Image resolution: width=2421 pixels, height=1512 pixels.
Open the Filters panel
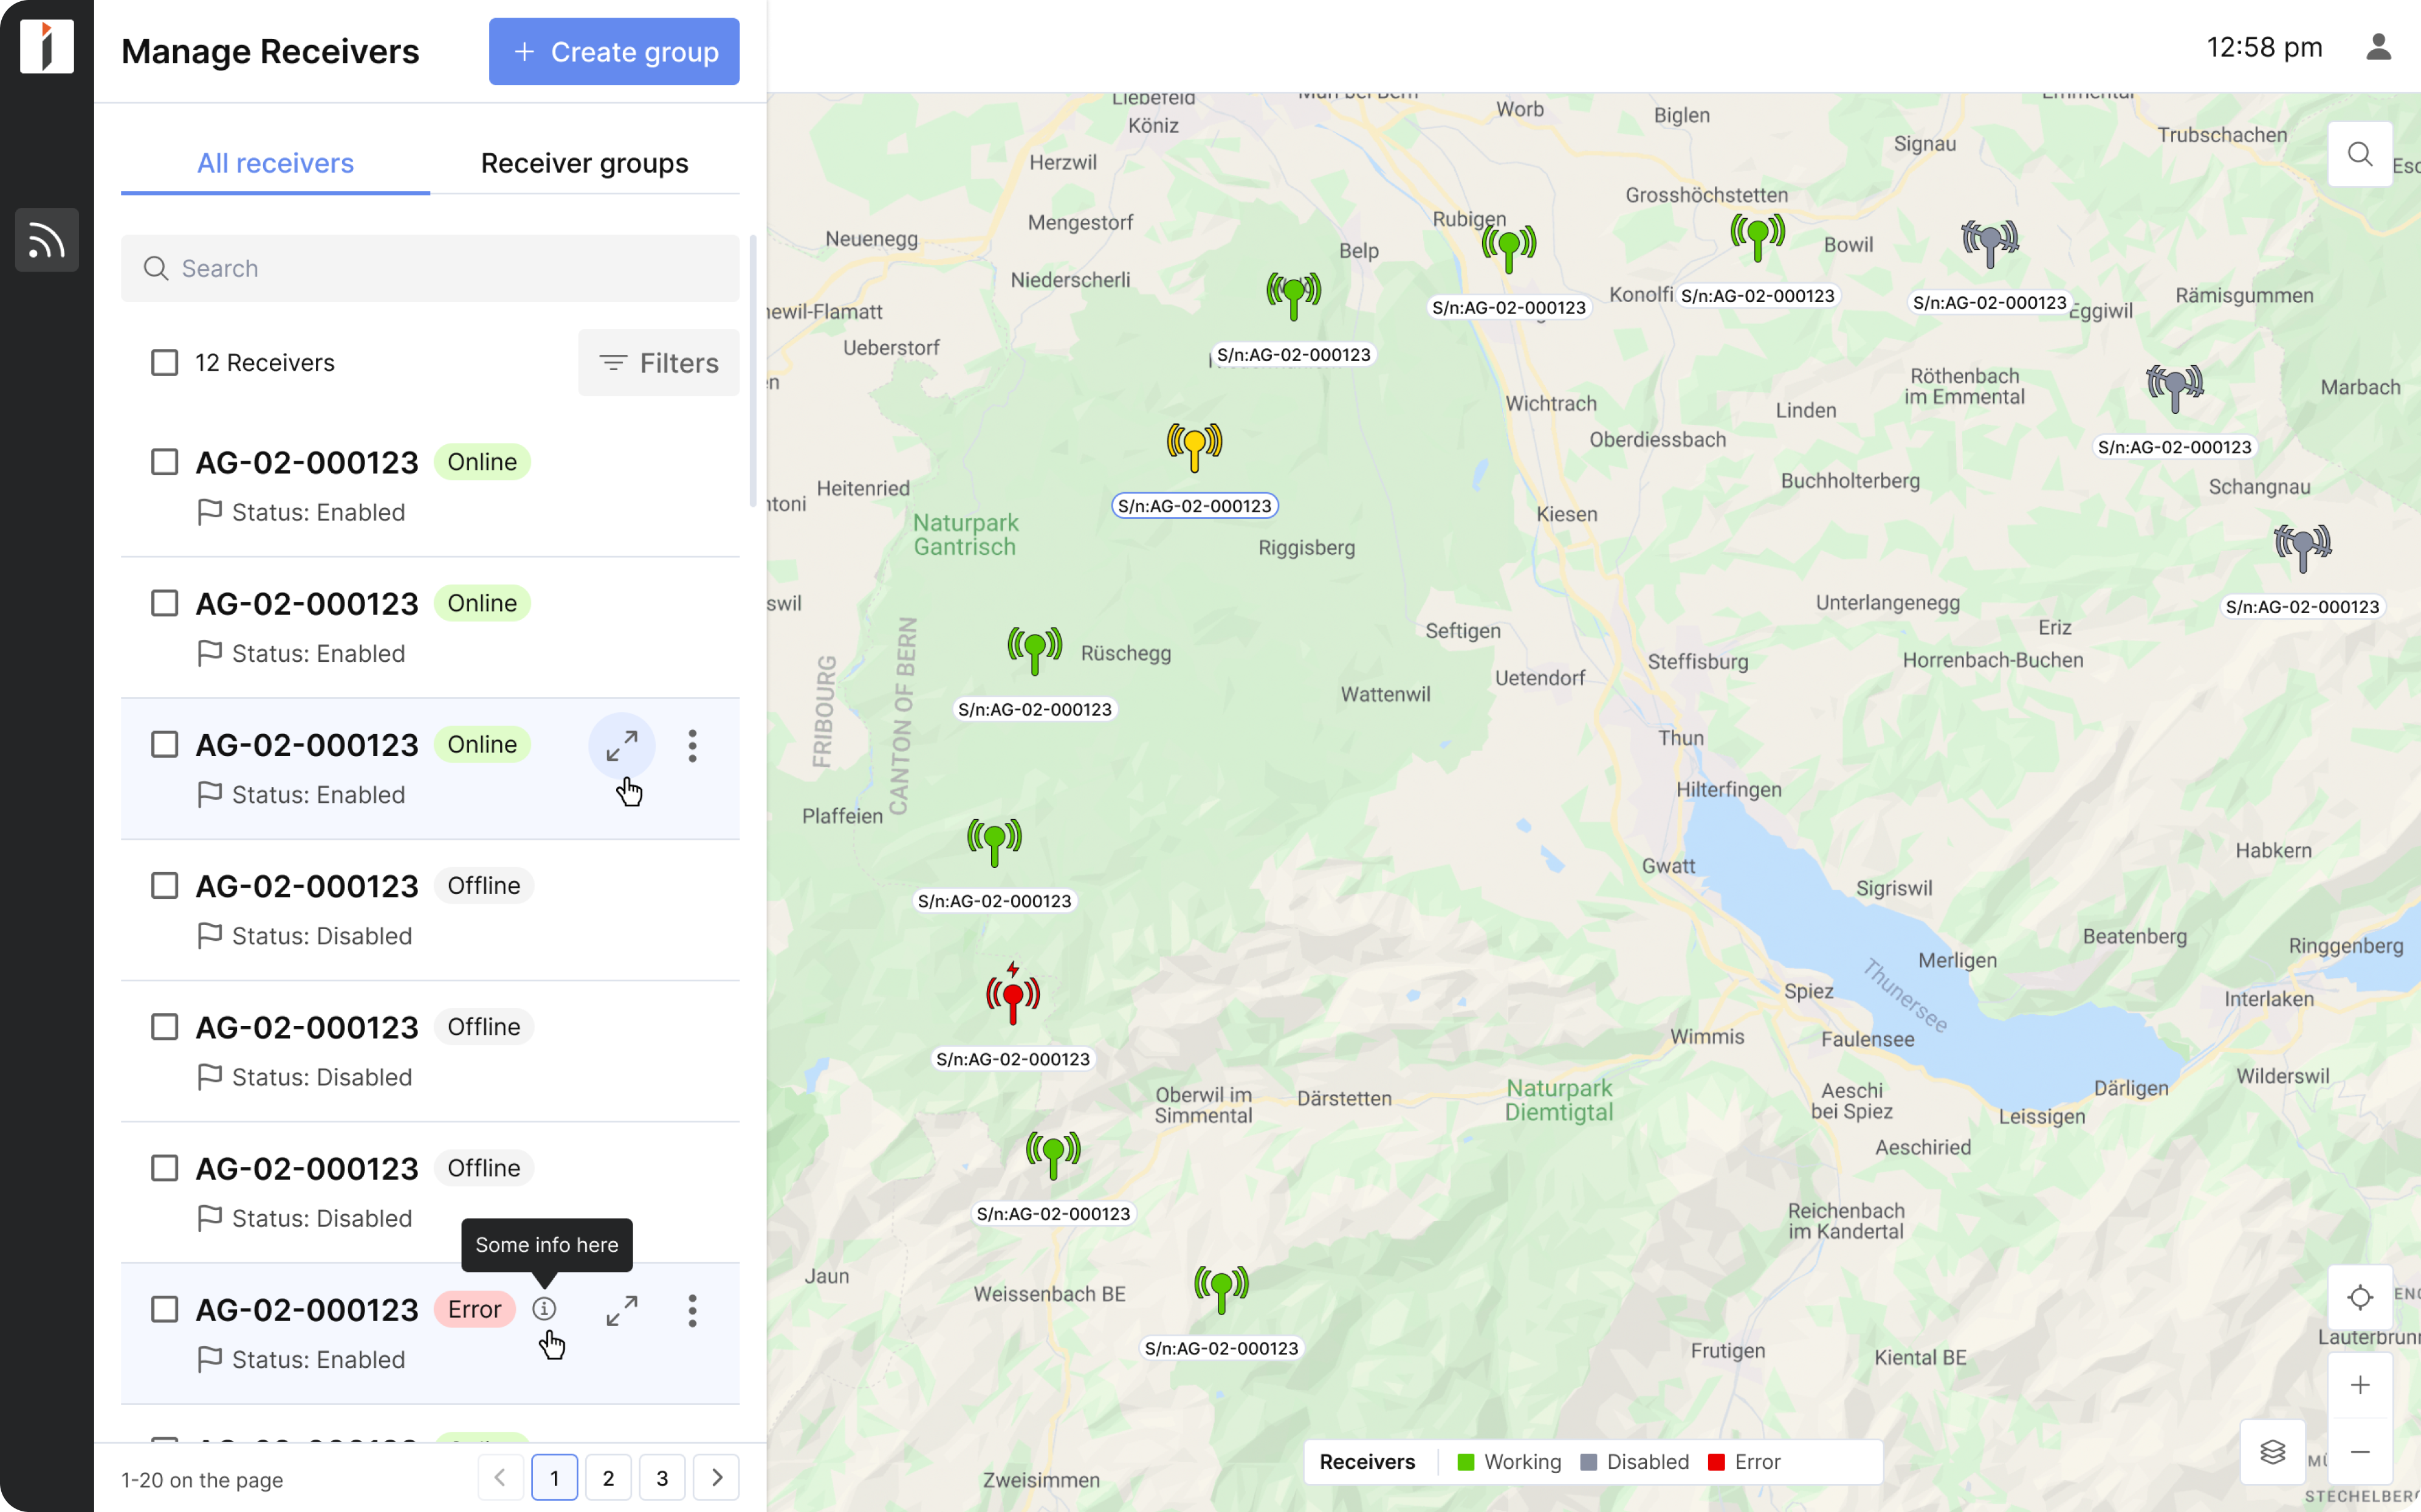[658, 362]
